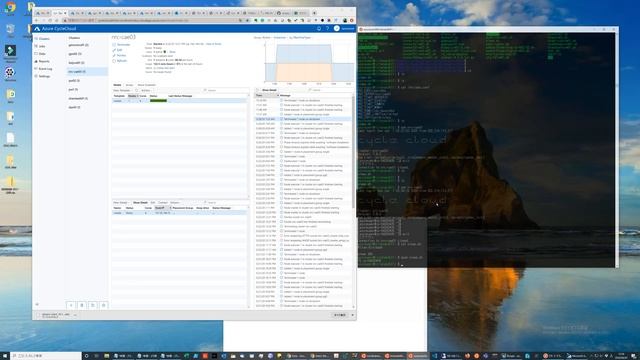This screenshot has width=640, height=360.
Task: Click Refresh in the cluster actions
Action: pos(120,61)
